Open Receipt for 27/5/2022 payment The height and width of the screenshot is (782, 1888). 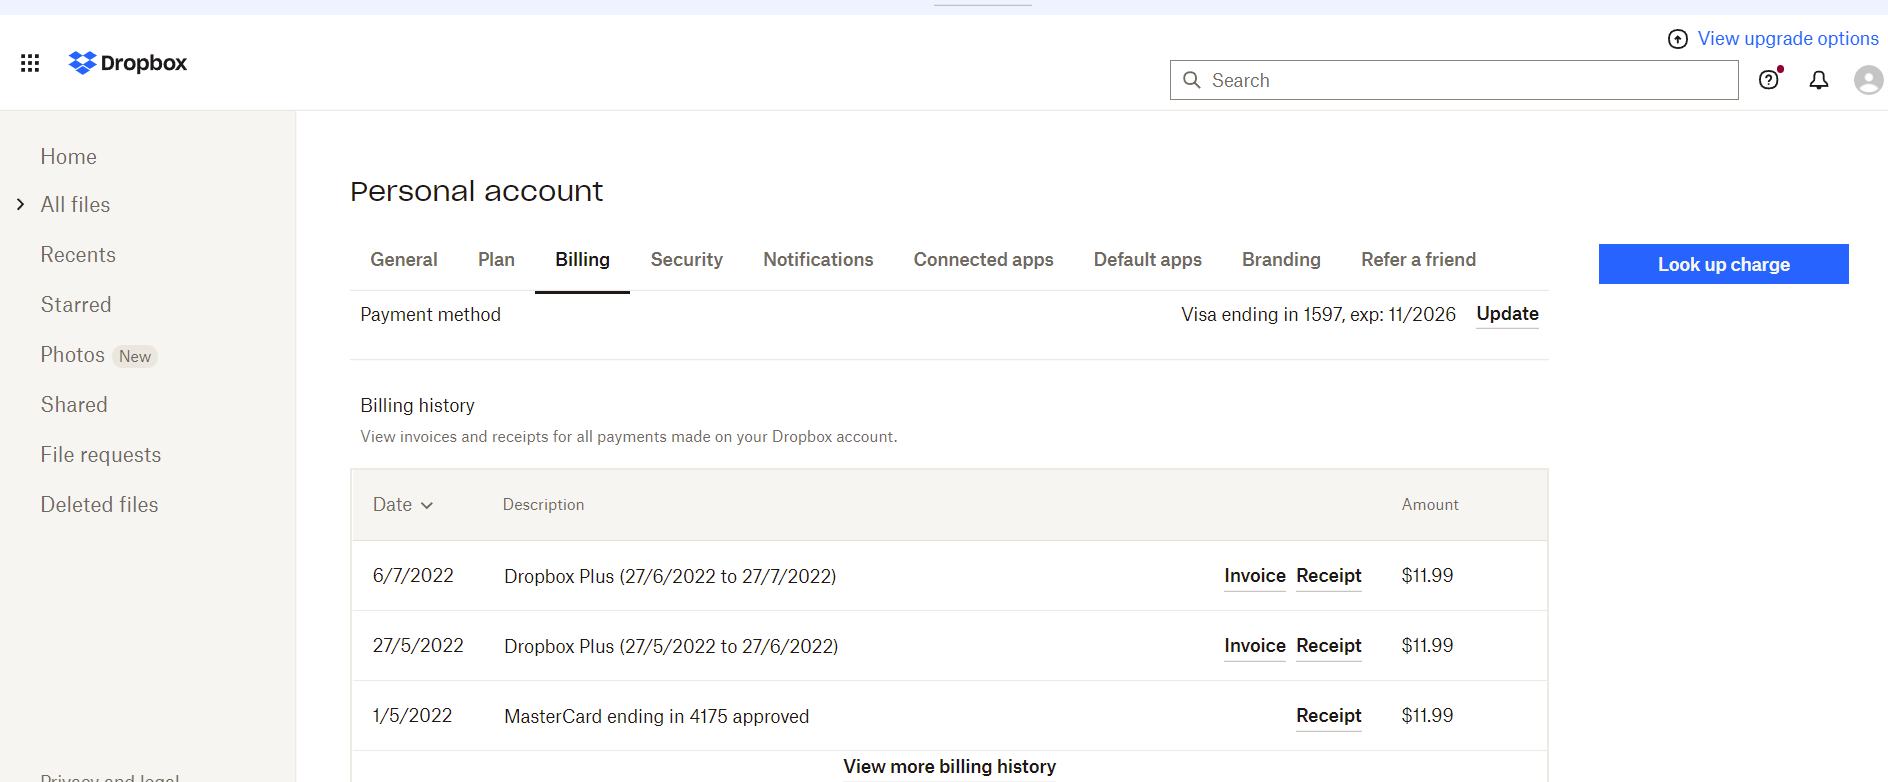1329,646
